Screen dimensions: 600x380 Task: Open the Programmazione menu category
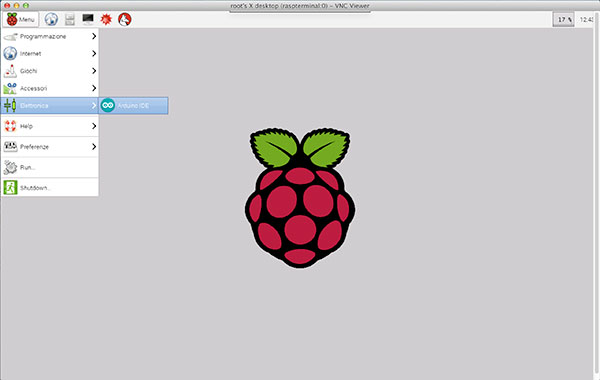(x=50, y=36)
